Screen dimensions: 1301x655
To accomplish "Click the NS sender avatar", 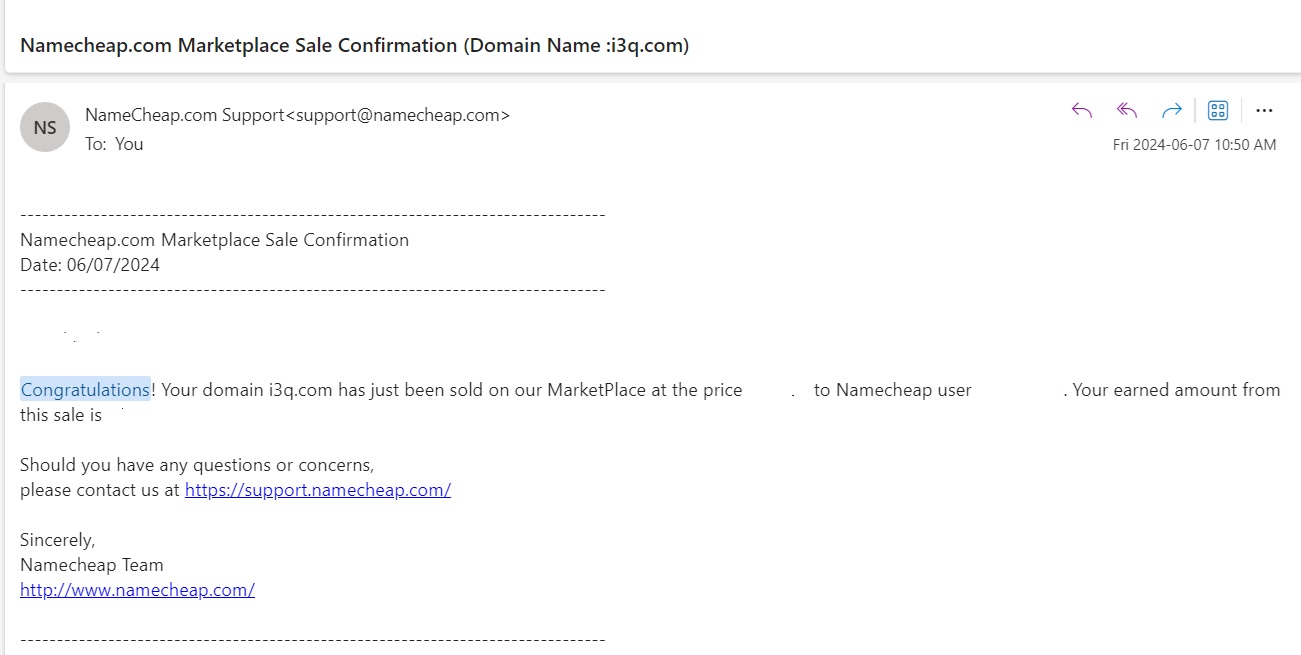I will (45, 128).
